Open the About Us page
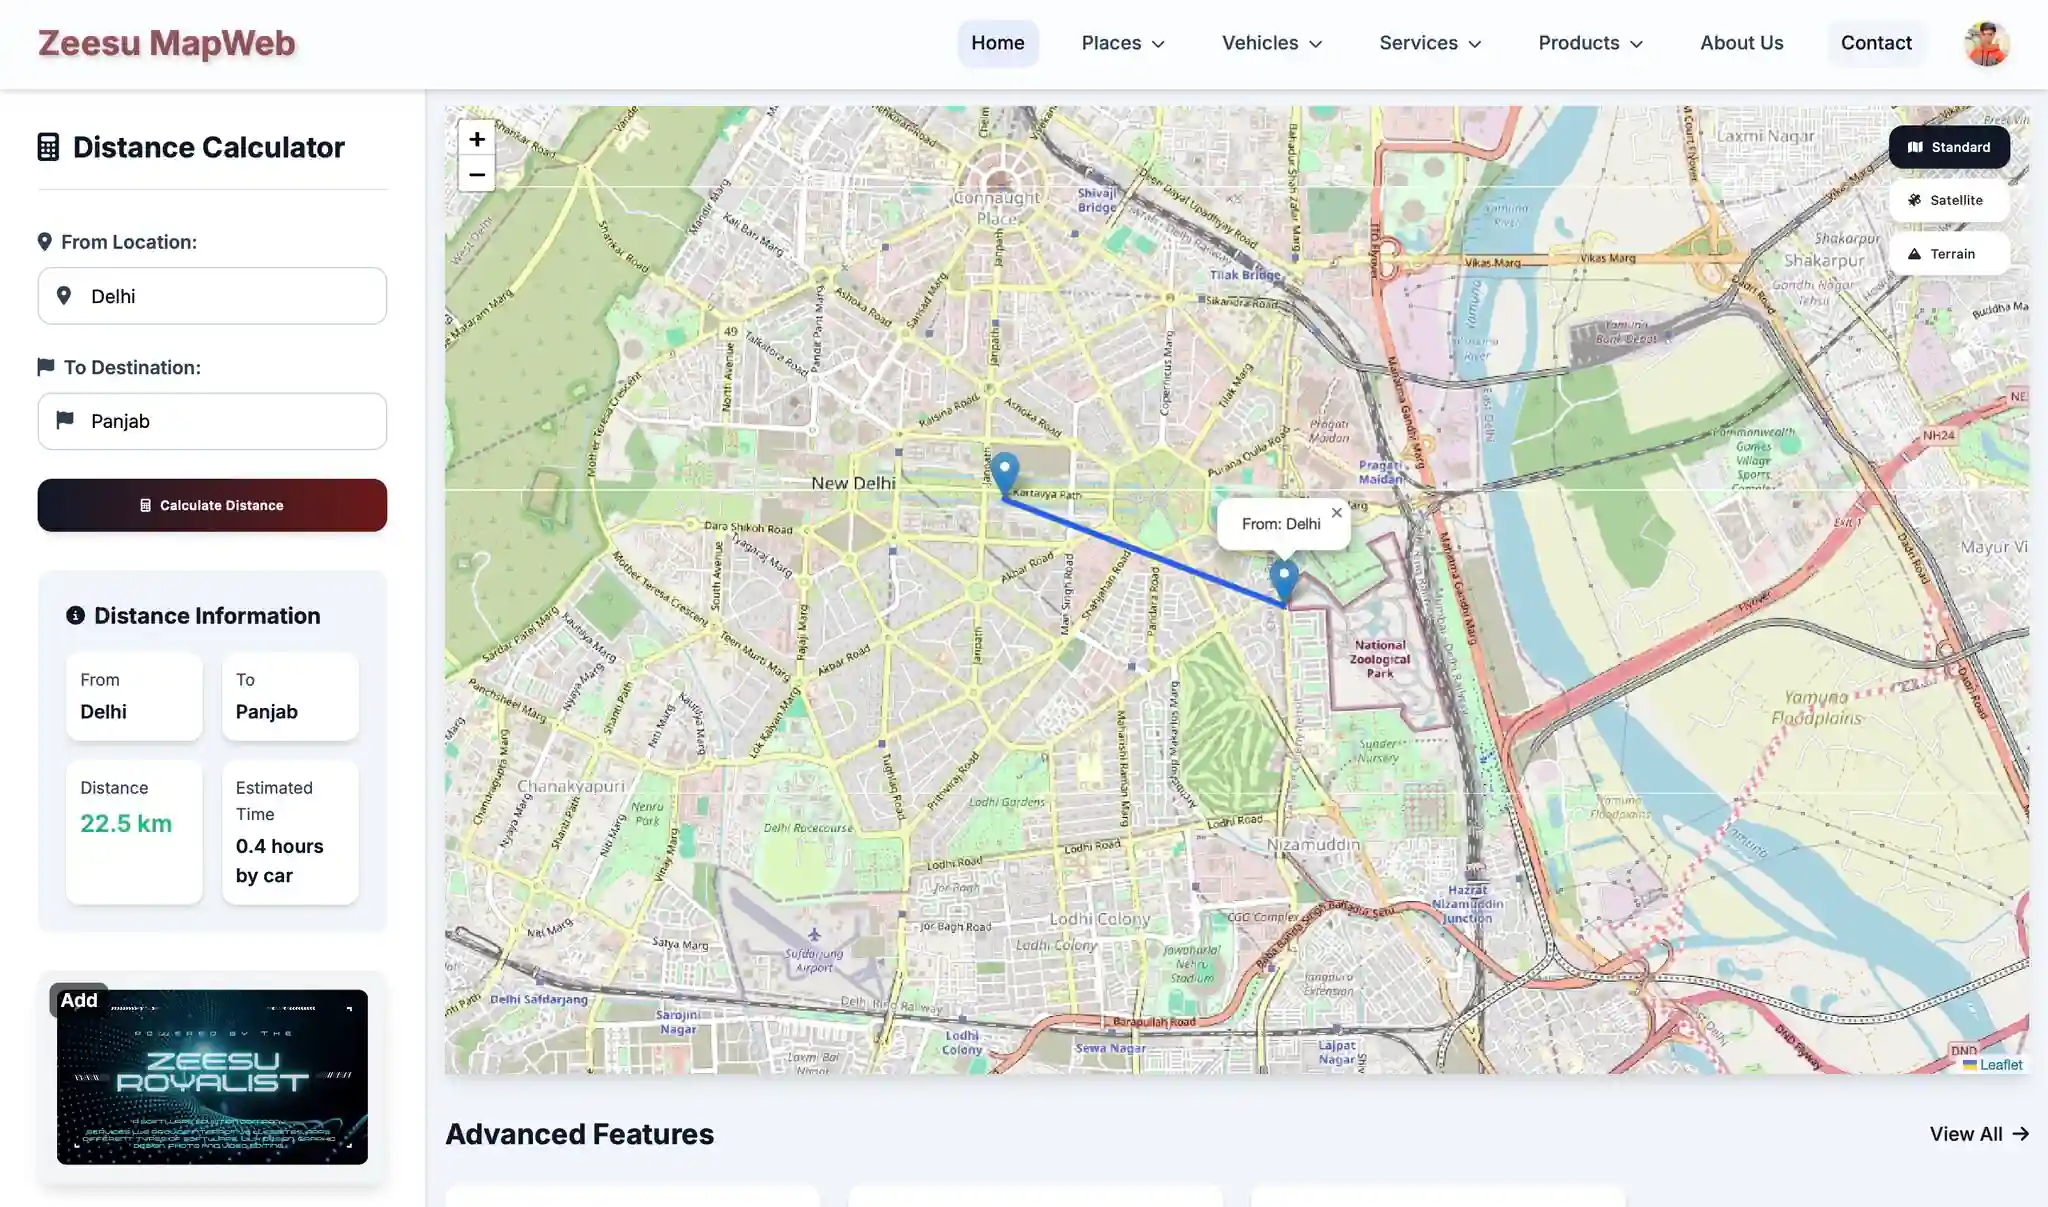The height and width of the screenshot is (1207, 2048). tap(1742, 43)
